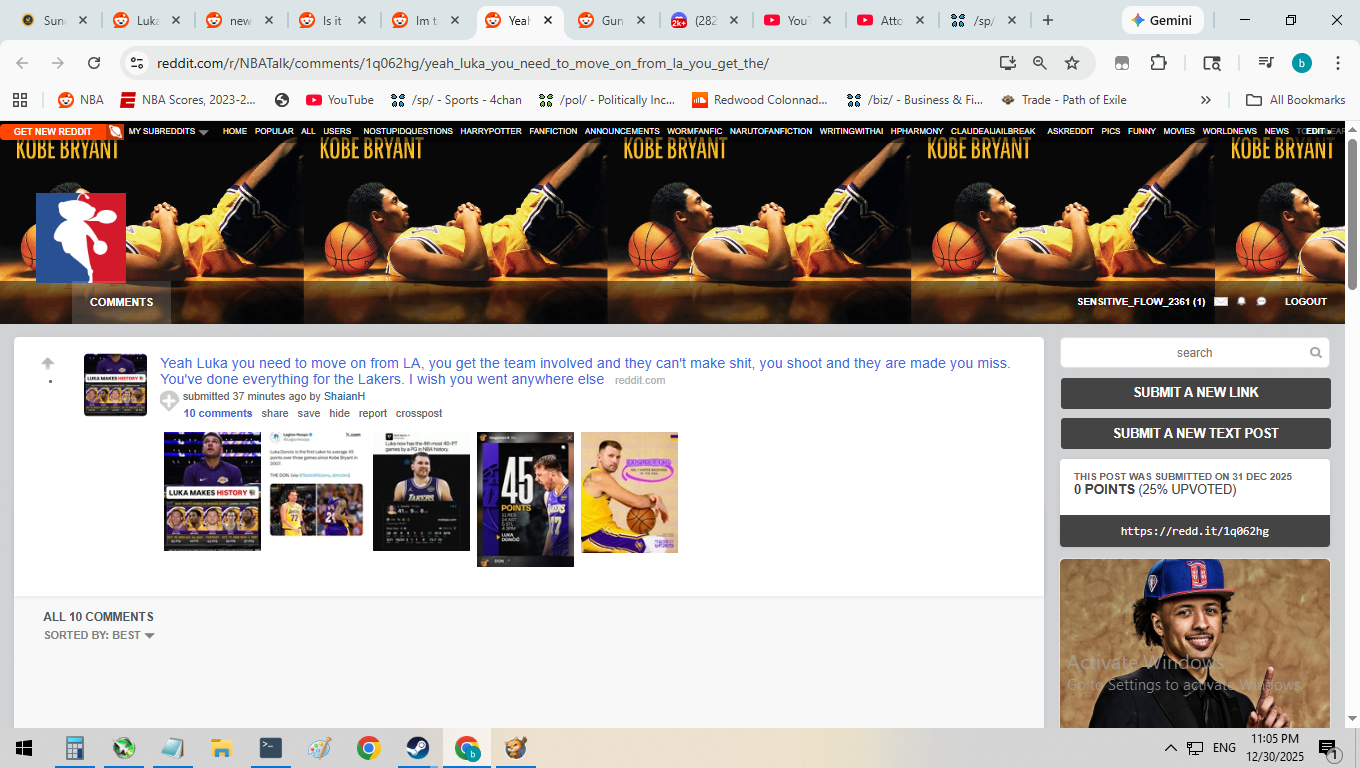Show more bookmarks with the double chevron

point(1206,100)
